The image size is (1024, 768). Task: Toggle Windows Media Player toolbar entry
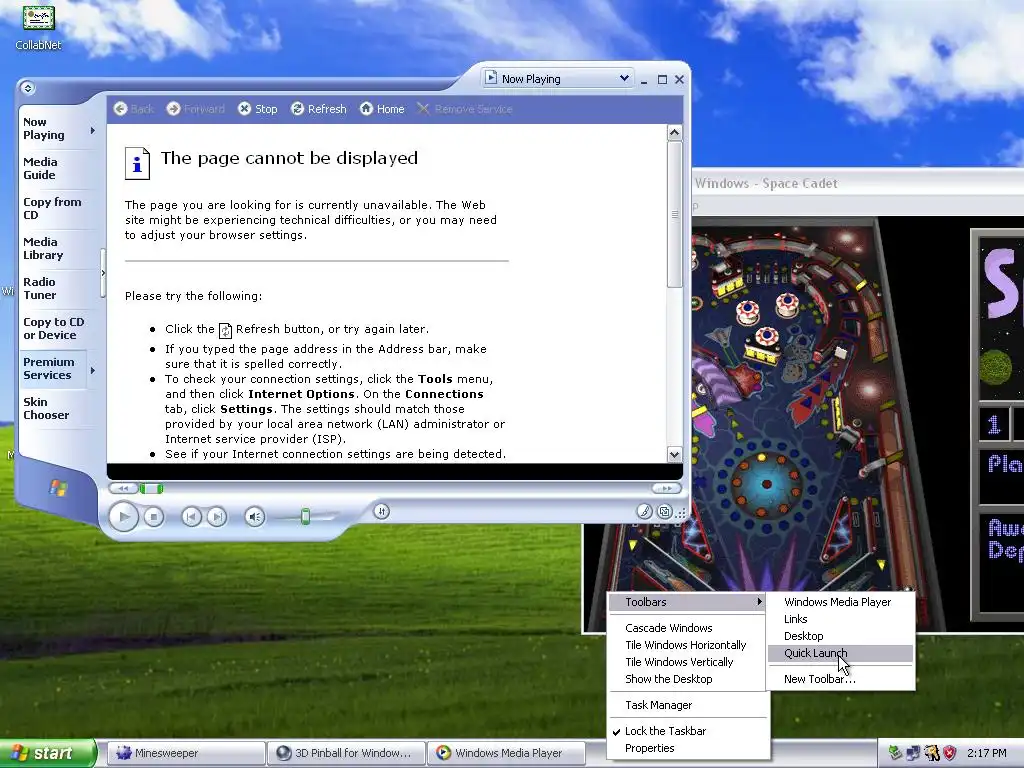pyautogui.click(x=840, y=602)
